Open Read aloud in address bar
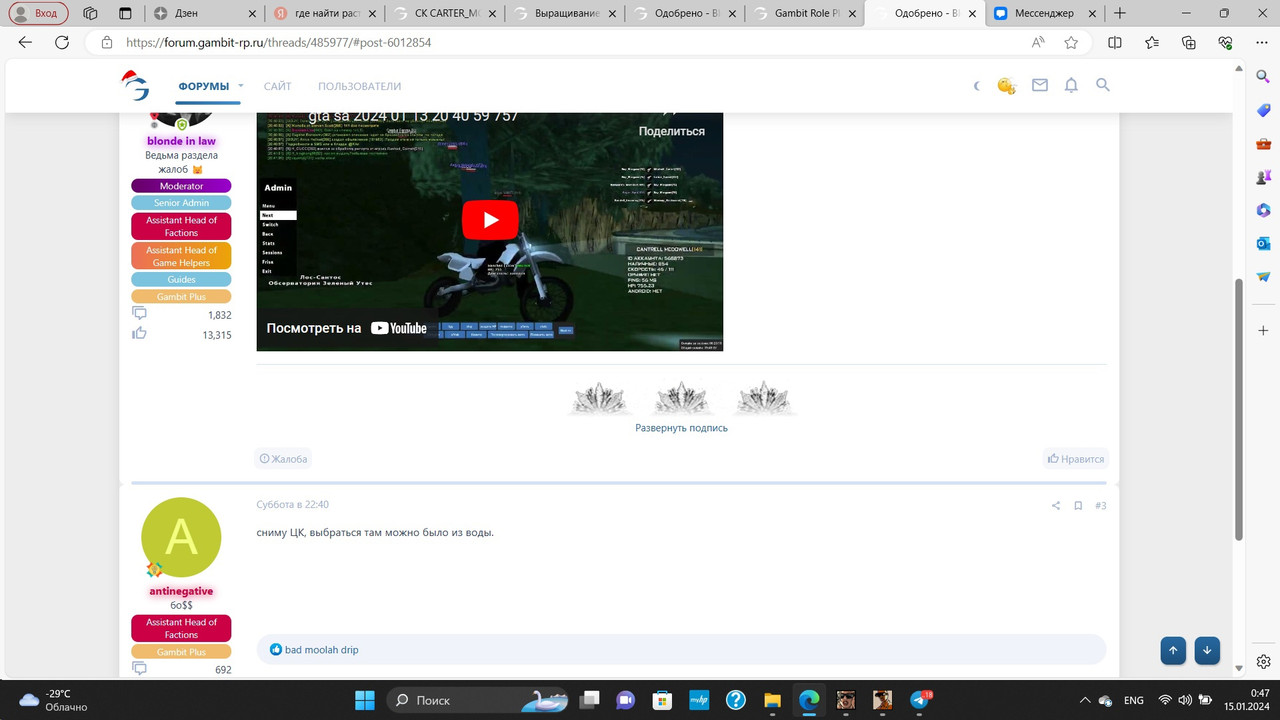The width and height of the screenshot is (1280, 720). click(1038, 43)
